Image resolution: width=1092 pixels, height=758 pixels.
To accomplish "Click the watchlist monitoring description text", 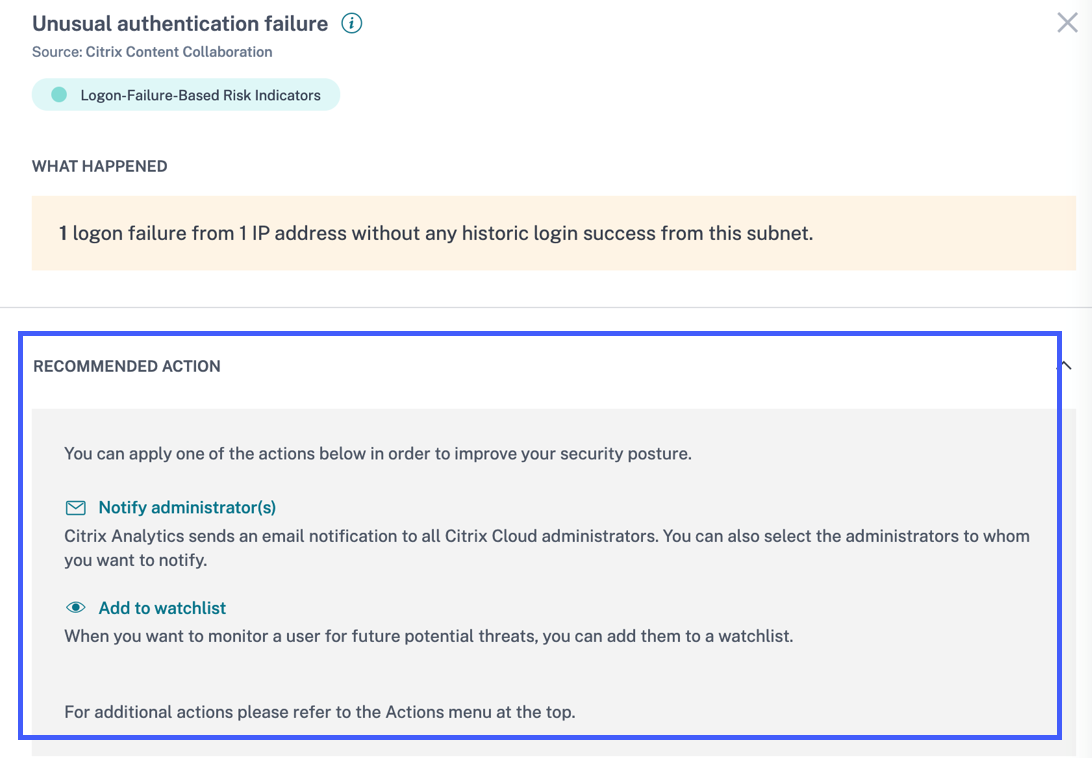I will coord(428,636).
